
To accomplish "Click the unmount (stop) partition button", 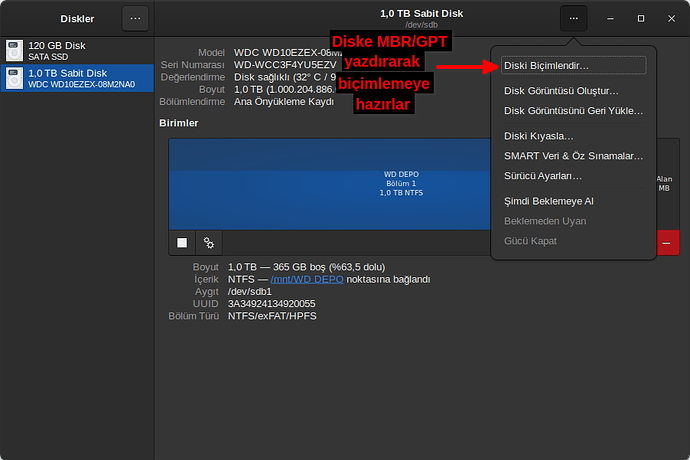I will (x=181, y=242).
